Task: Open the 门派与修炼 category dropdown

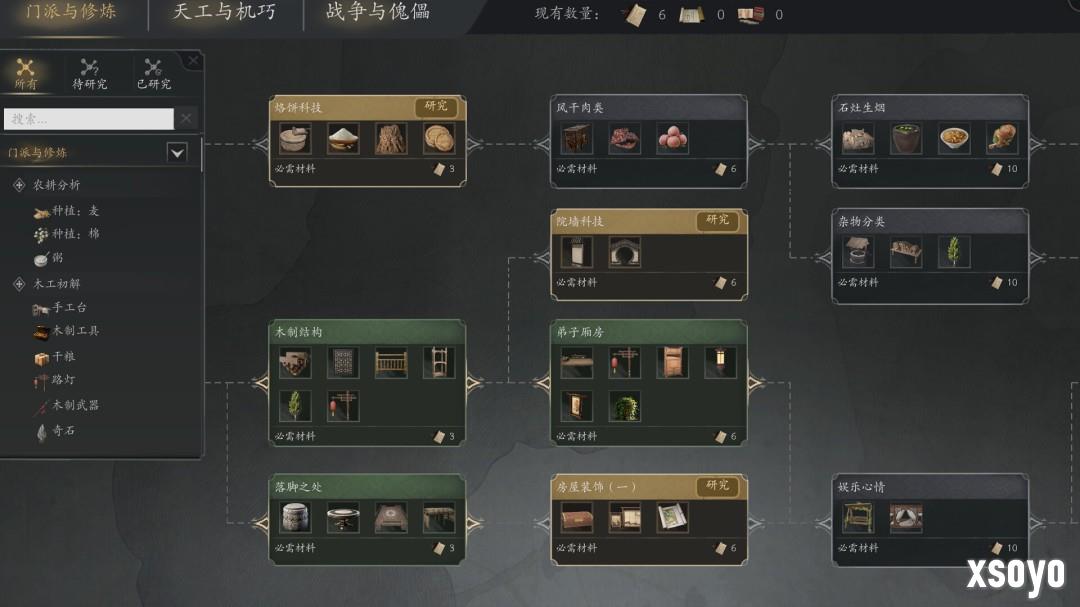Action: click(x=177, y=152)
